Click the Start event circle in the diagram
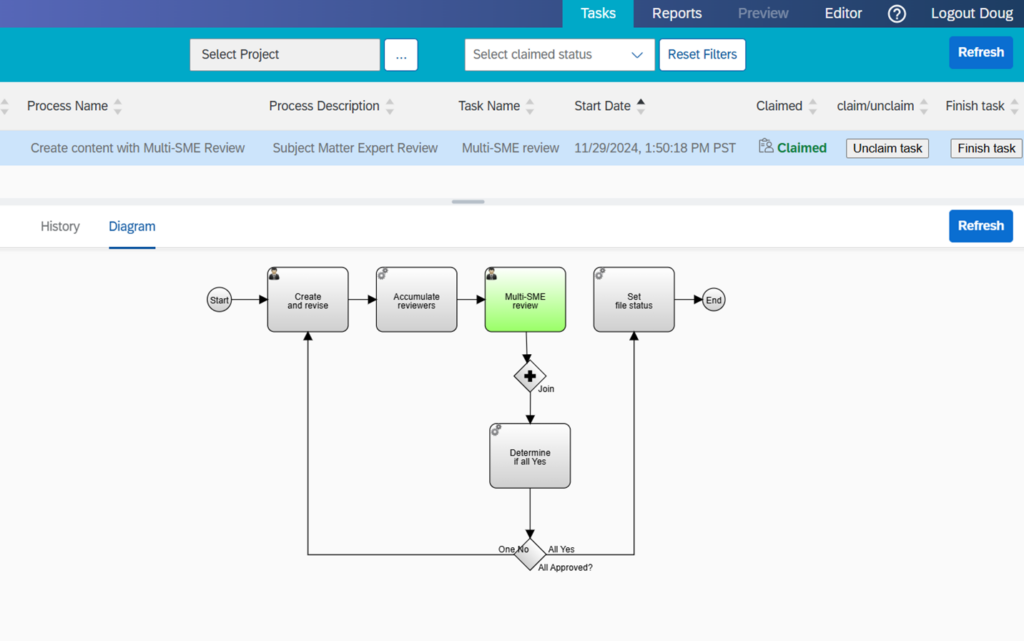The height and width of the screenshot is (641, 1024). pyautogui.click(x=219, y=299)
